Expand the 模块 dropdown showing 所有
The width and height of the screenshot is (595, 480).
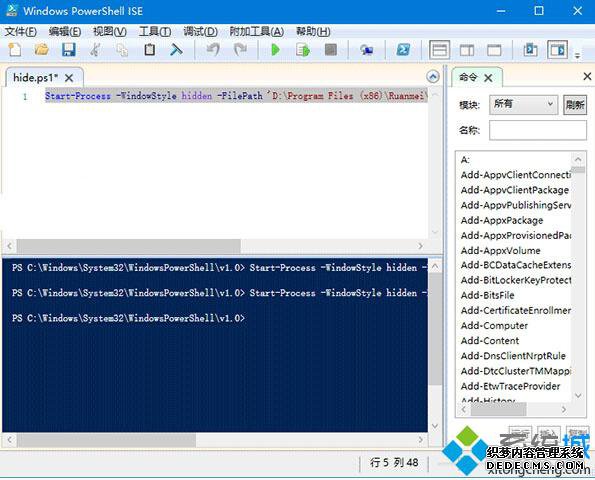[x=523, y=104]
